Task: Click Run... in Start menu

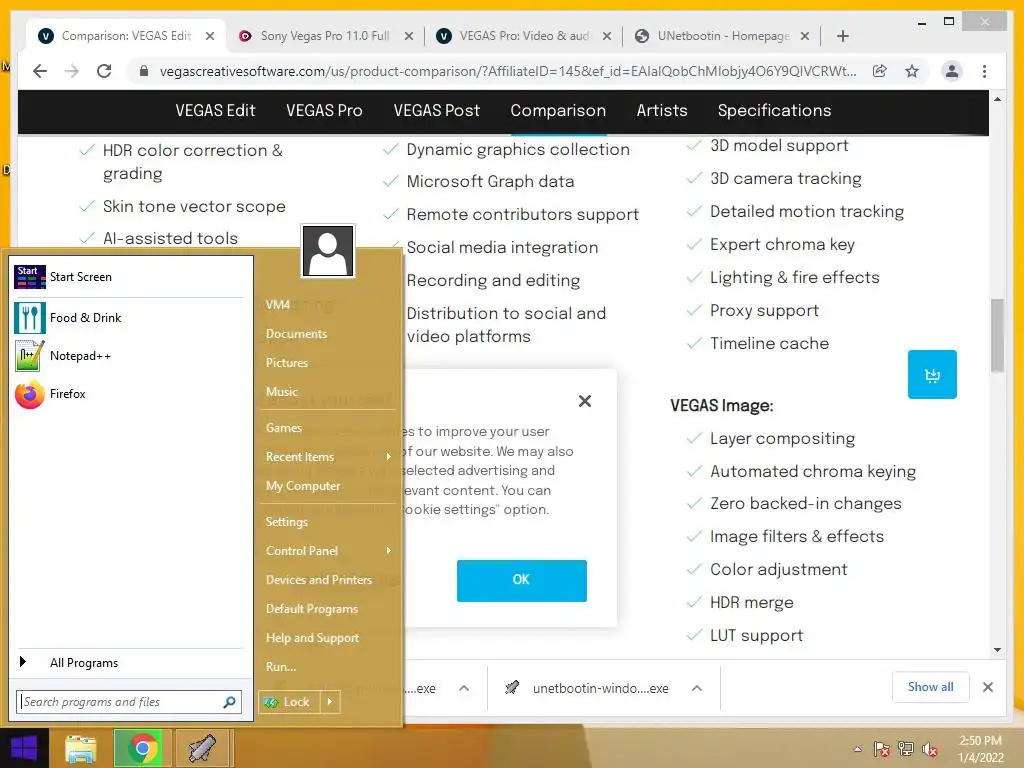Action: pyautogui.click(x=281, y=667)
